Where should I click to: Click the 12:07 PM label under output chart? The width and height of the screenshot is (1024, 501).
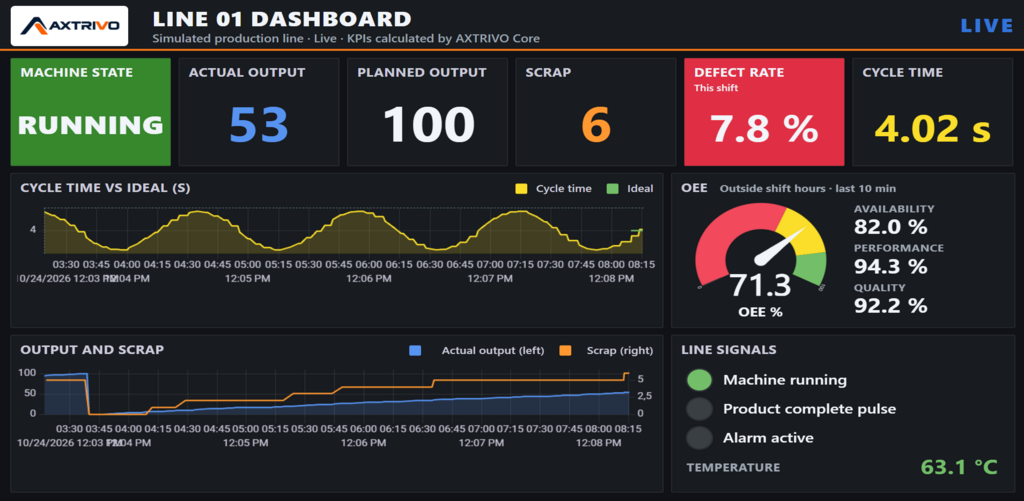[479, 443]
